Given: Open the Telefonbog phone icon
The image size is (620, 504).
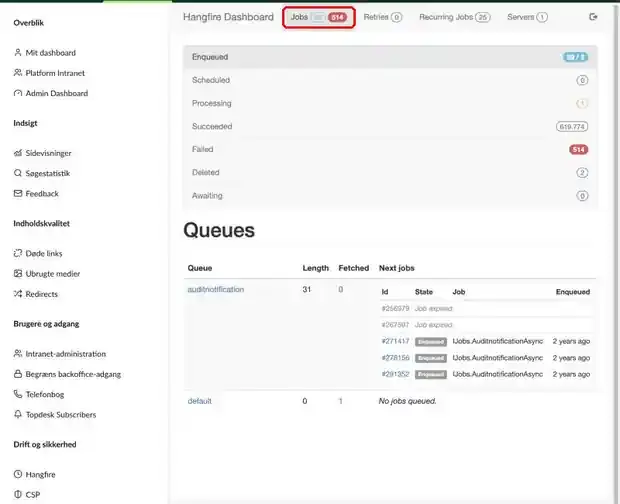Looking at the screenshot, I should click(17, 394).
